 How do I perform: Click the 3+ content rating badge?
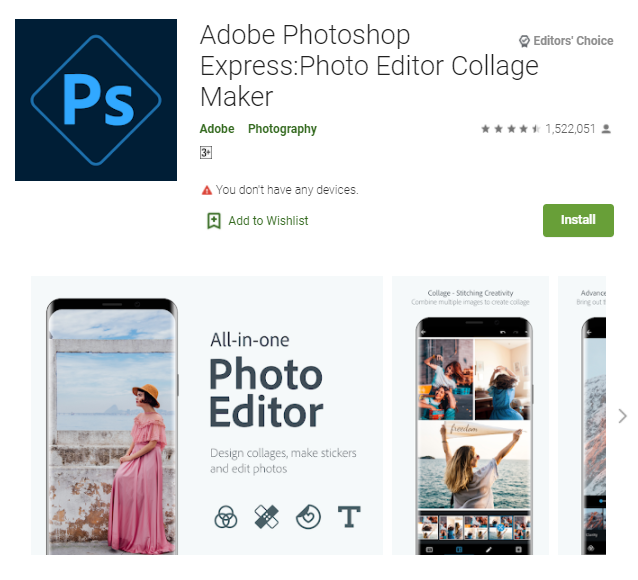click(x=206, y=153)
